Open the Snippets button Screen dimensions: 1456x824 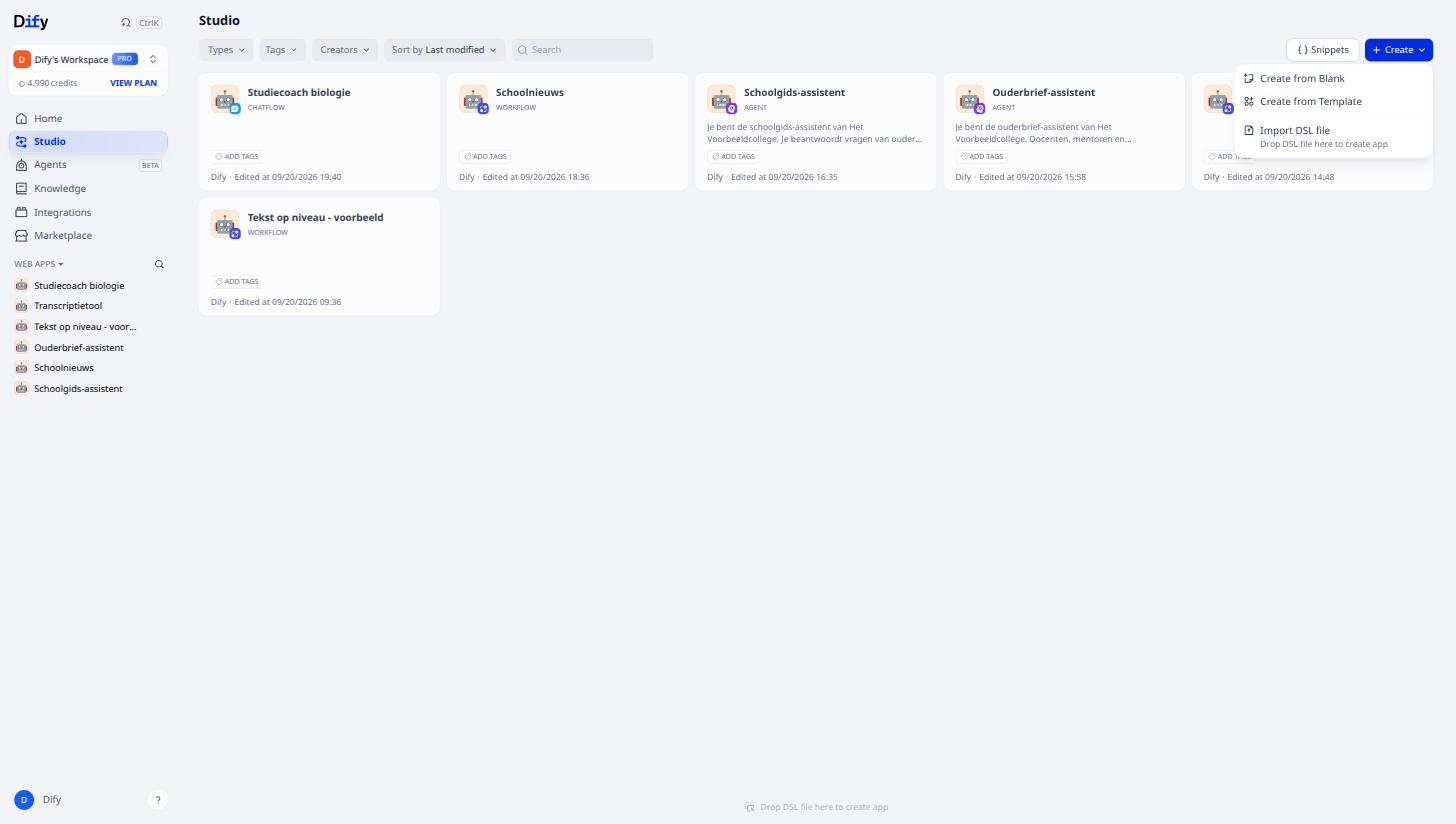tap(1323, 50)
